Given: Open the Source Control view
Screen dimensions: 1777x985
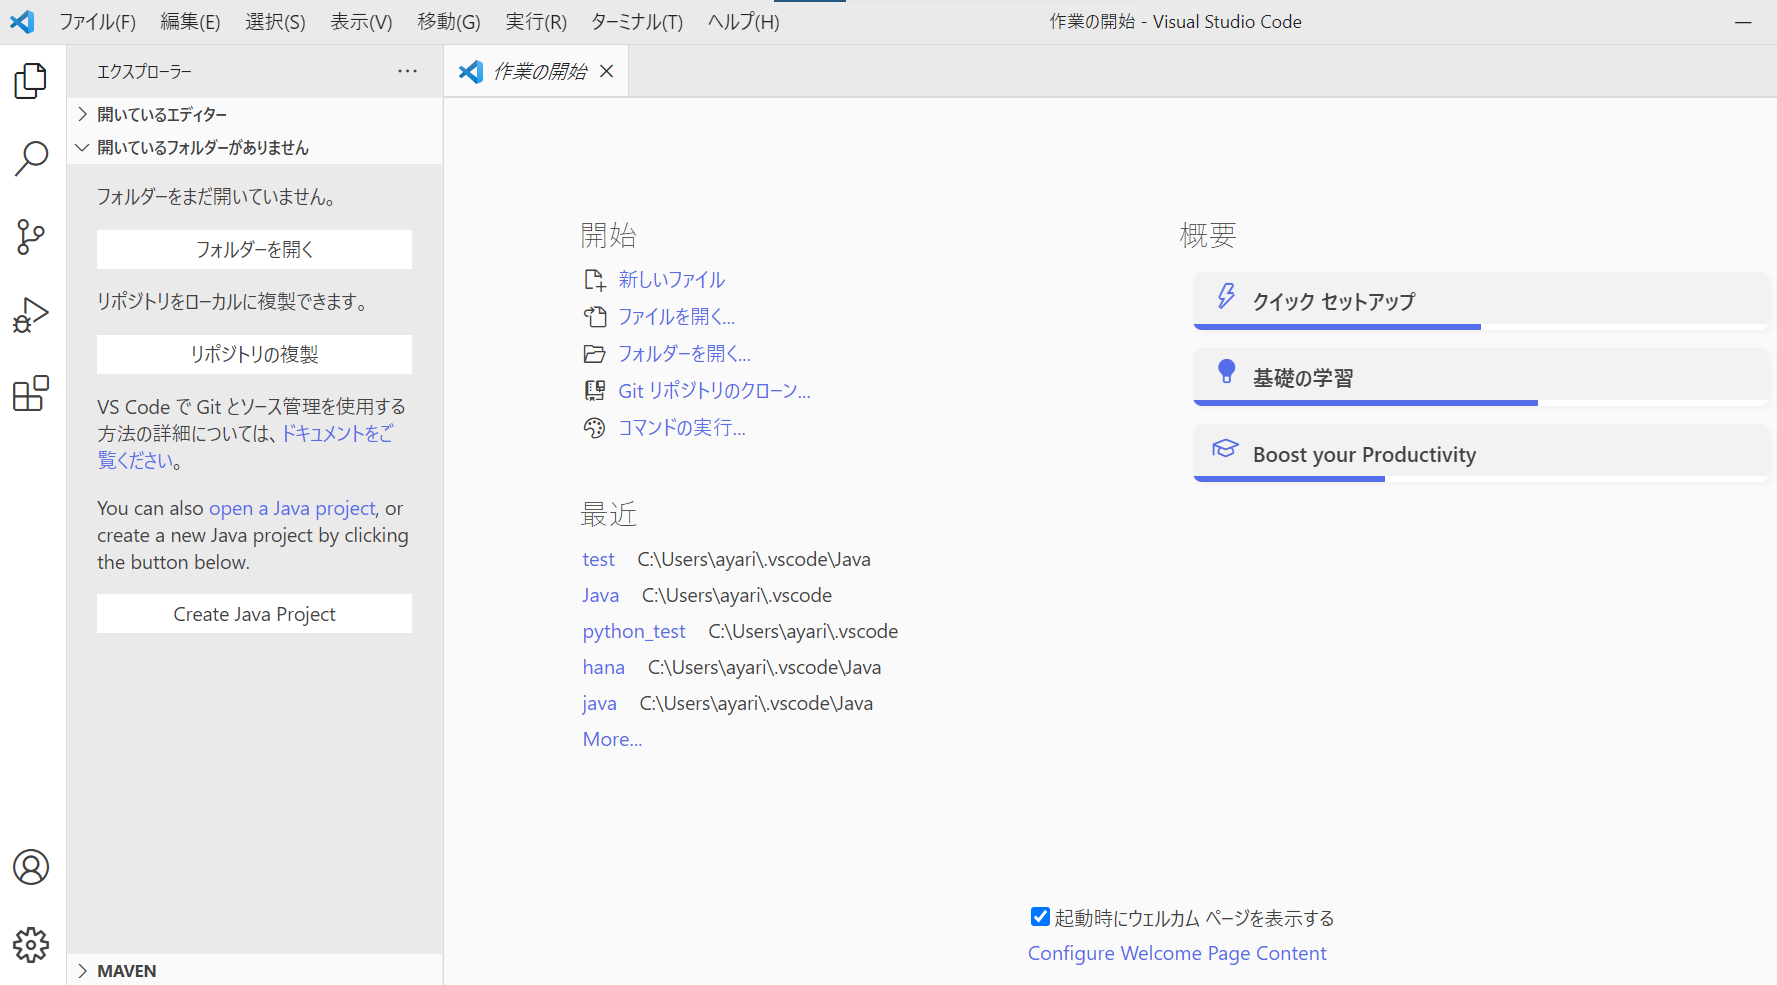Looking at the screenshot, I should 31,237.
